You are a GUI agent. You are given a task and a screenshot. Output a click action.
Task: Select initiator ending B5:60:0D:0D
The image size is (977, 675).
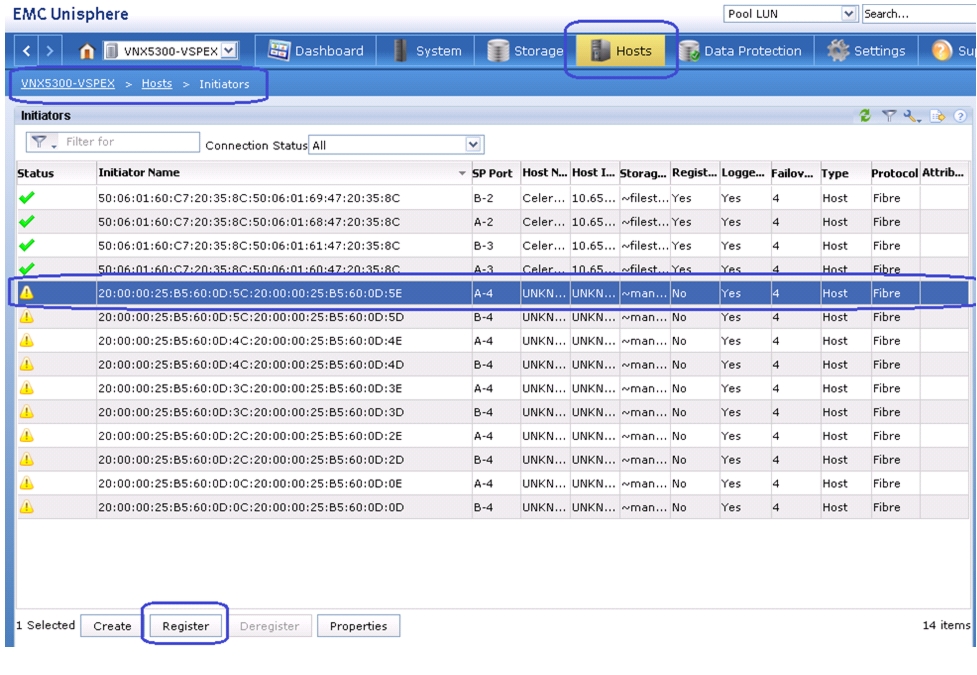[x=492, y=507]
